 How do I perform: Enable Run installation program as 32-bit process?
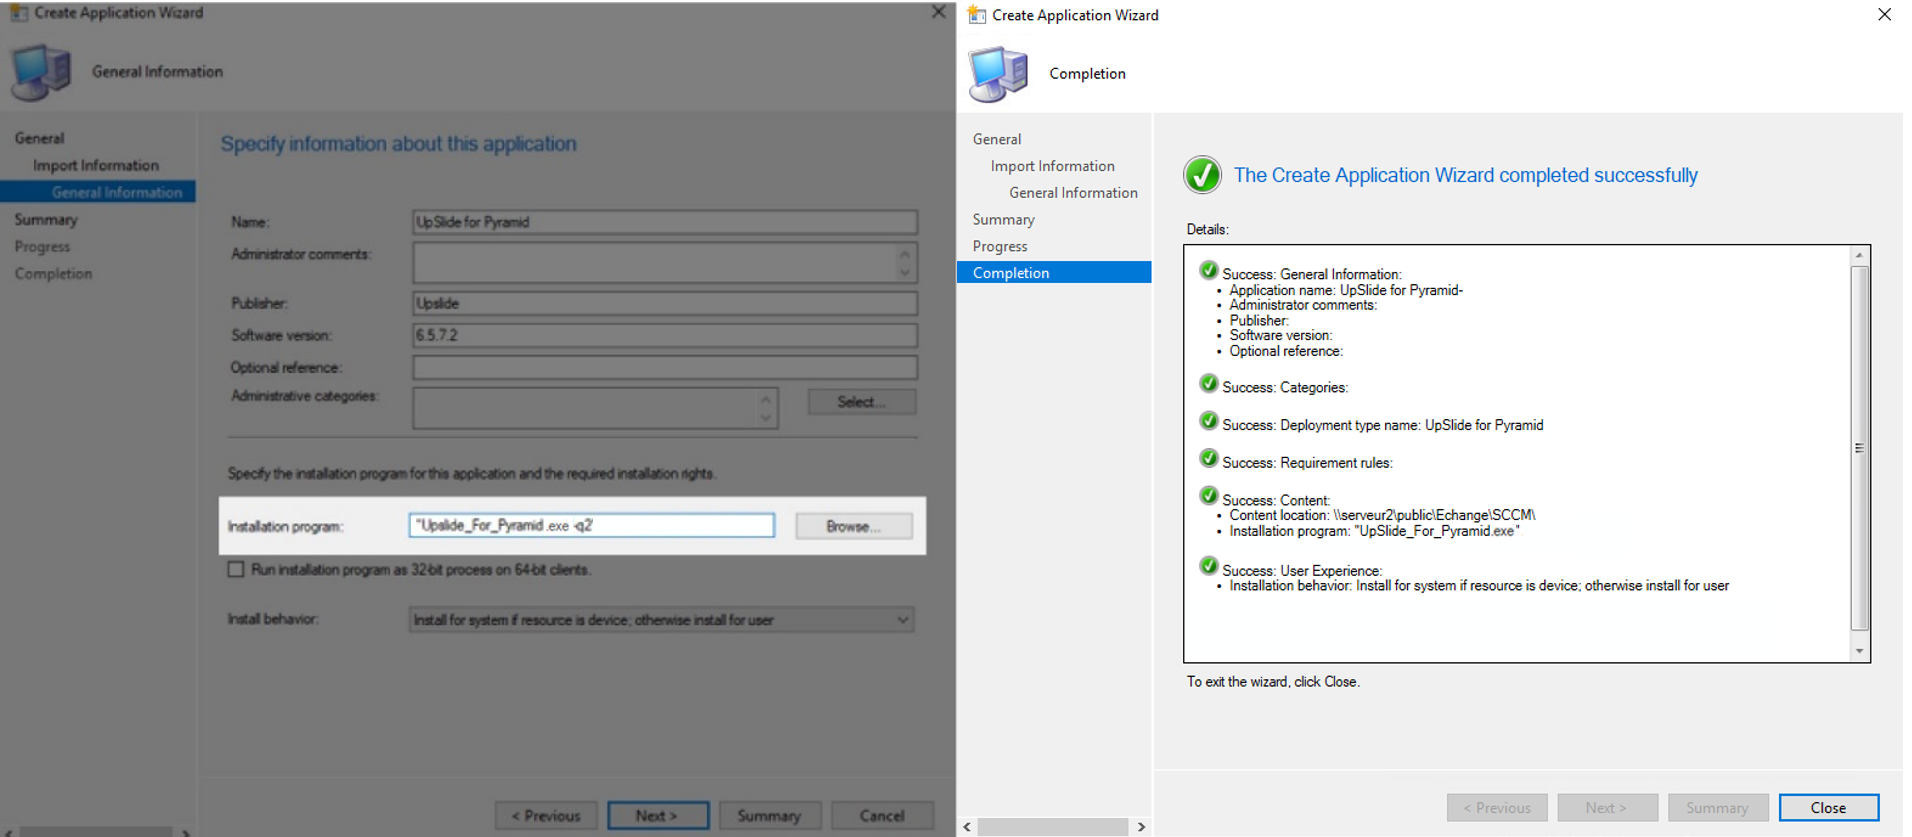click(236, 569)
